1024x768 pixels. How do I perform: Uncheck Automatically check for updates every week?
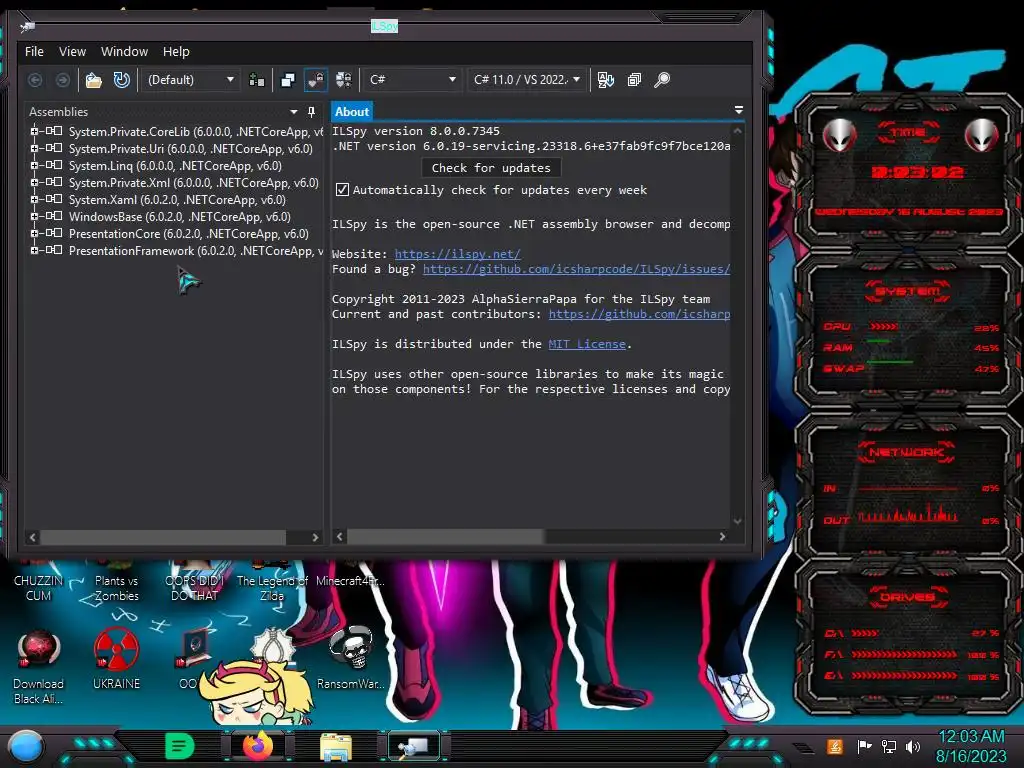342,190
